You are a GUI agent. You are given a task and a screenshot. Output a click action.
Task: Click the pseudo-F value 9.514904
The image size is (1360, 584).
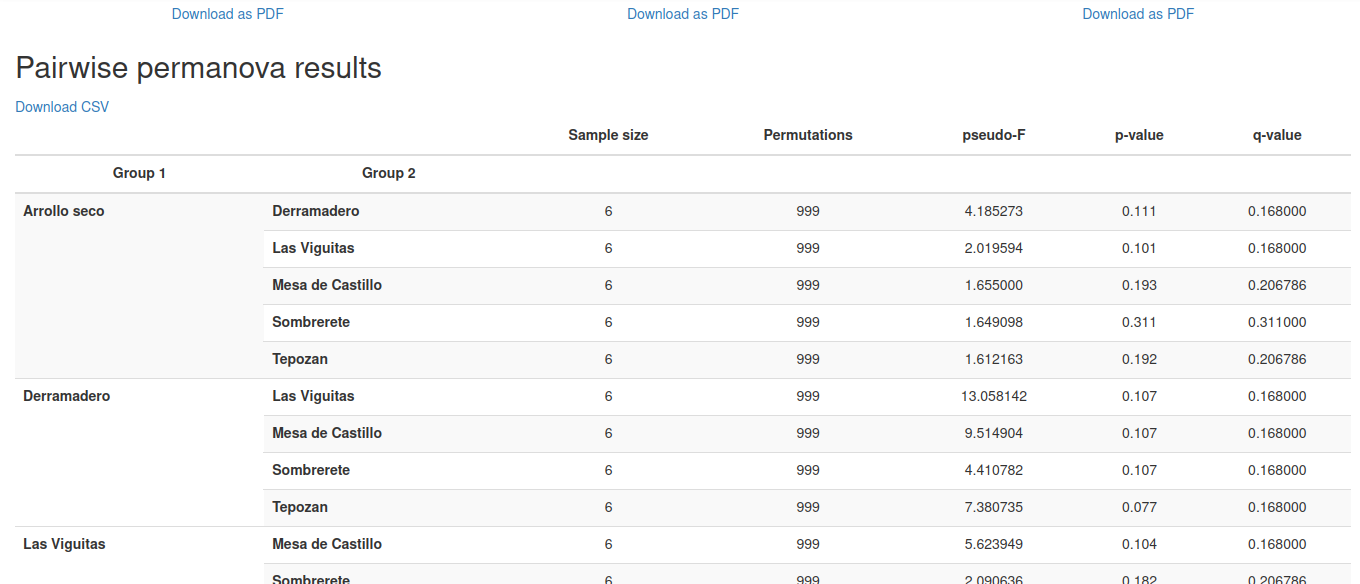[993, 433]
